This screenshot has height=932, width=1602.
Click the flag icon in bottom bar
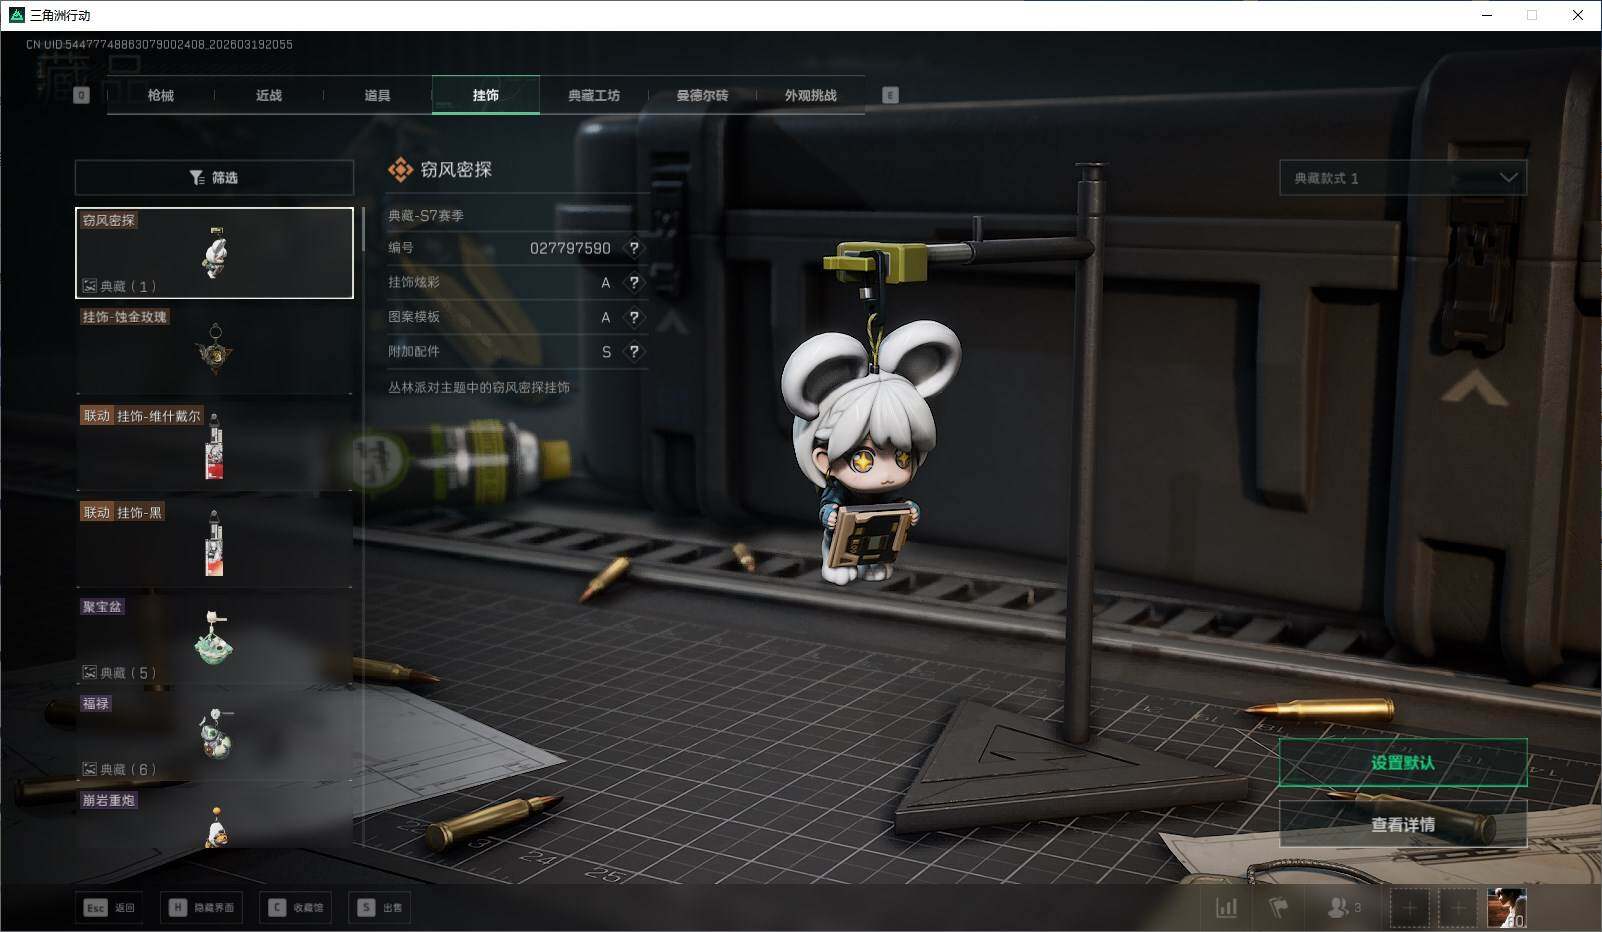coord(1278,907)
